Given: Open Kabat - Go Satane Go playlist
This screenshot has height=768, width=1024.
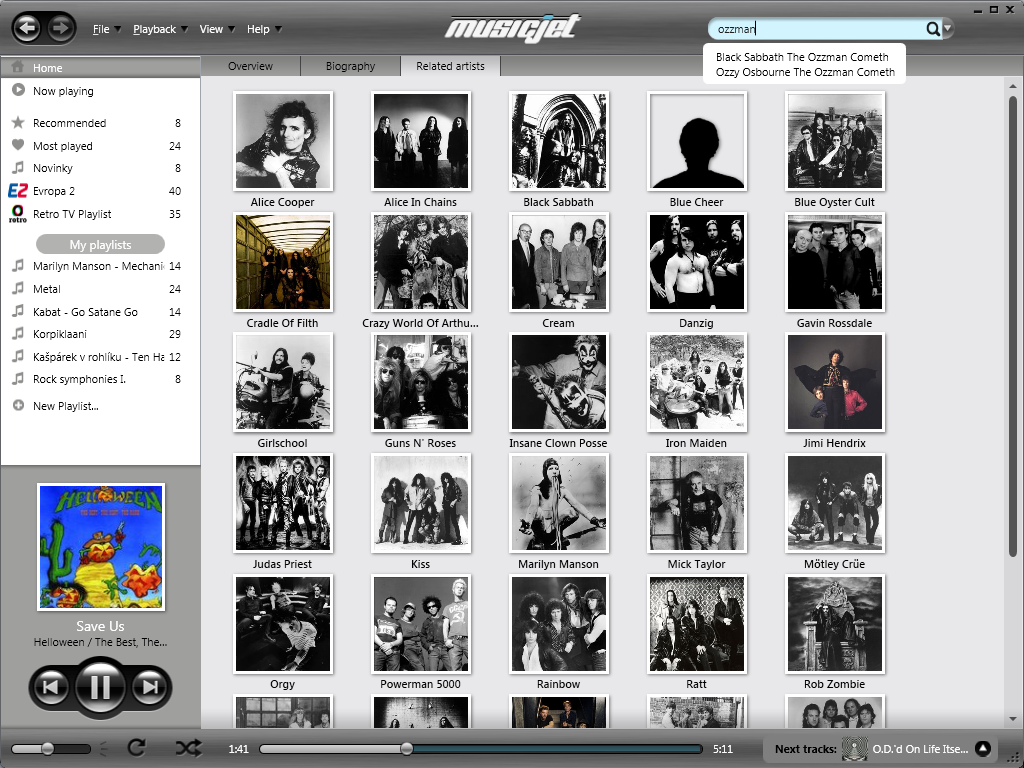Looking at the screenshot, I should [x=85, y=312].
